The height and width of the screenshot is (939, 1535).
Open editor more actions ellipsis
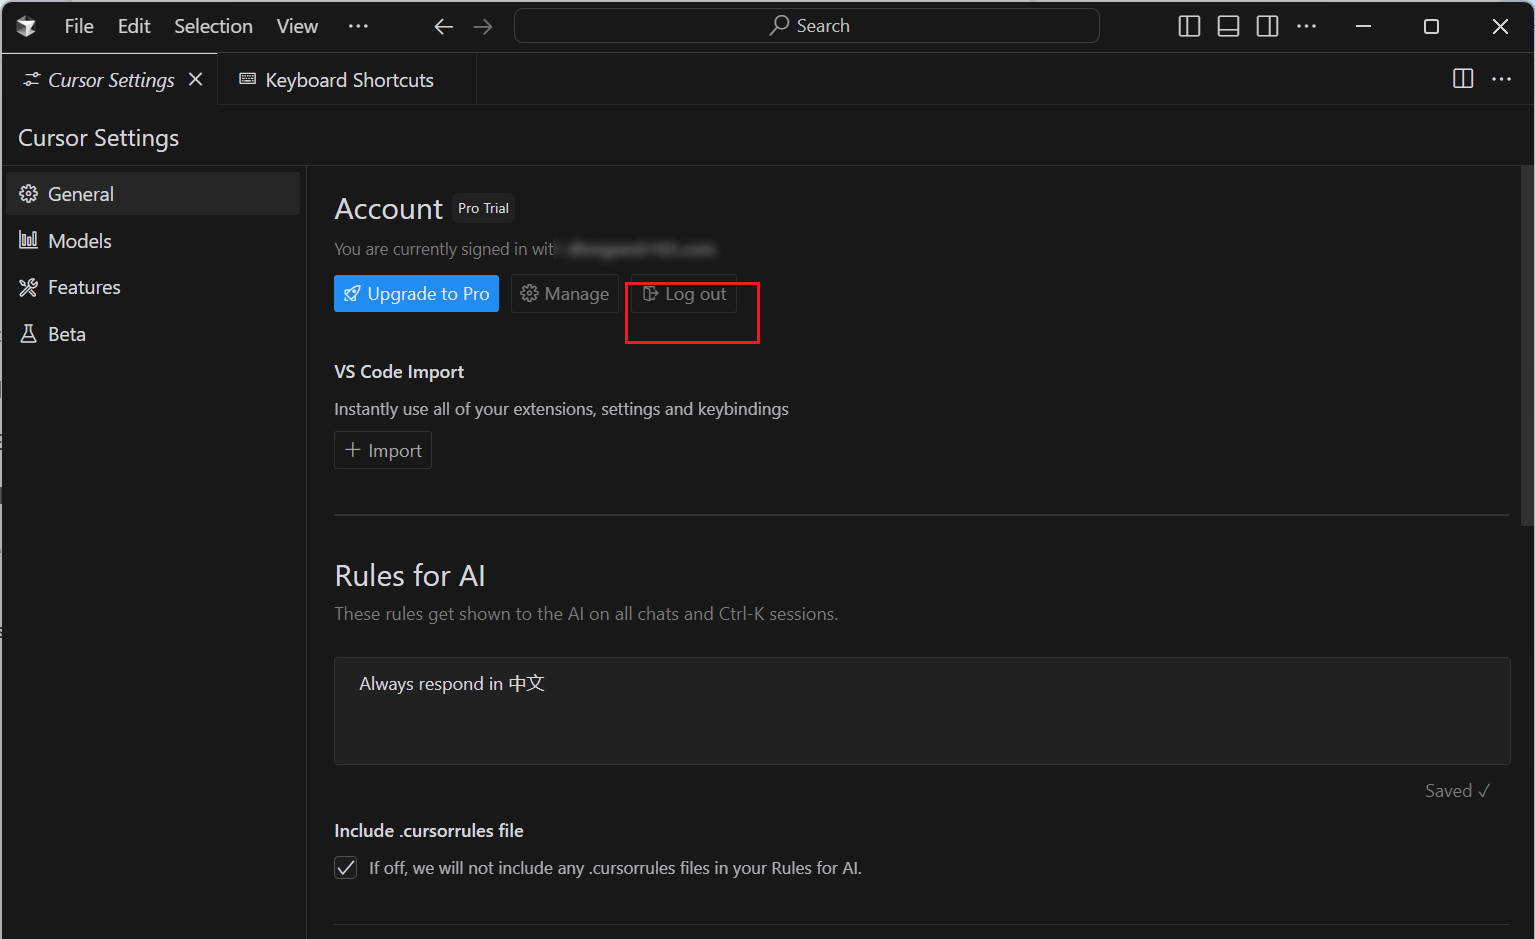click(1501, 79)
